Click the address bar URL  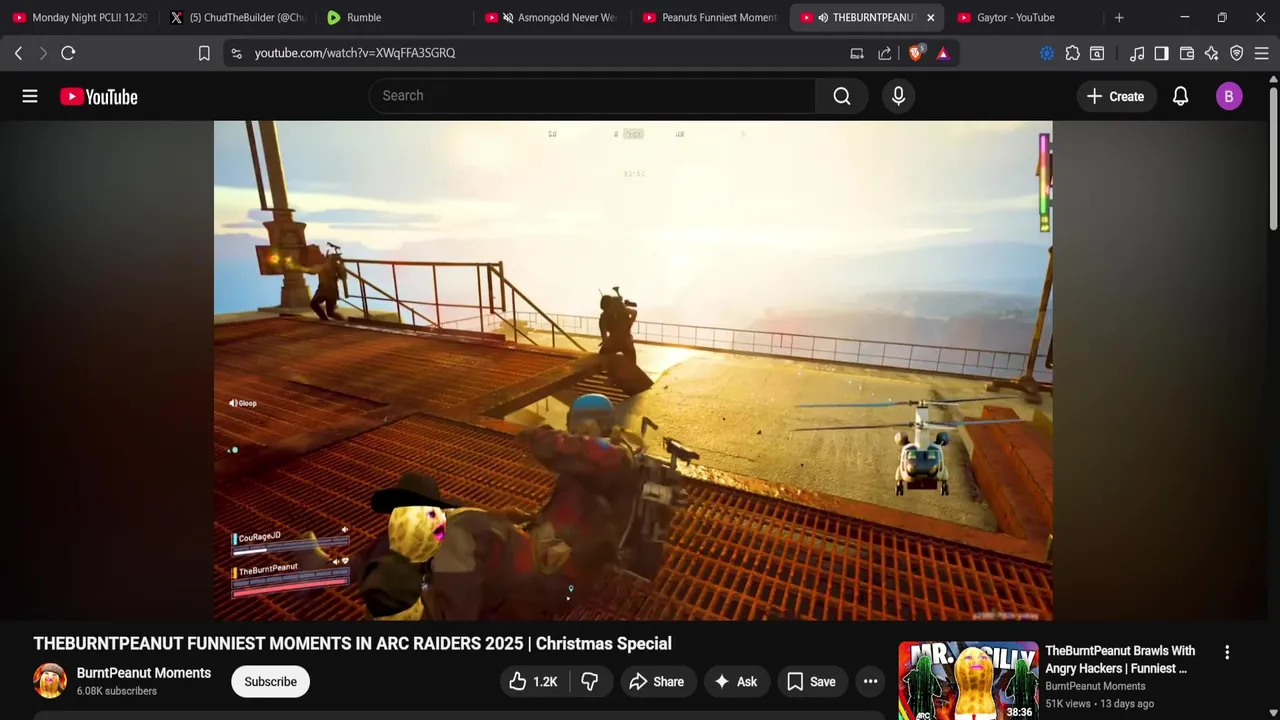click(355, 53)
